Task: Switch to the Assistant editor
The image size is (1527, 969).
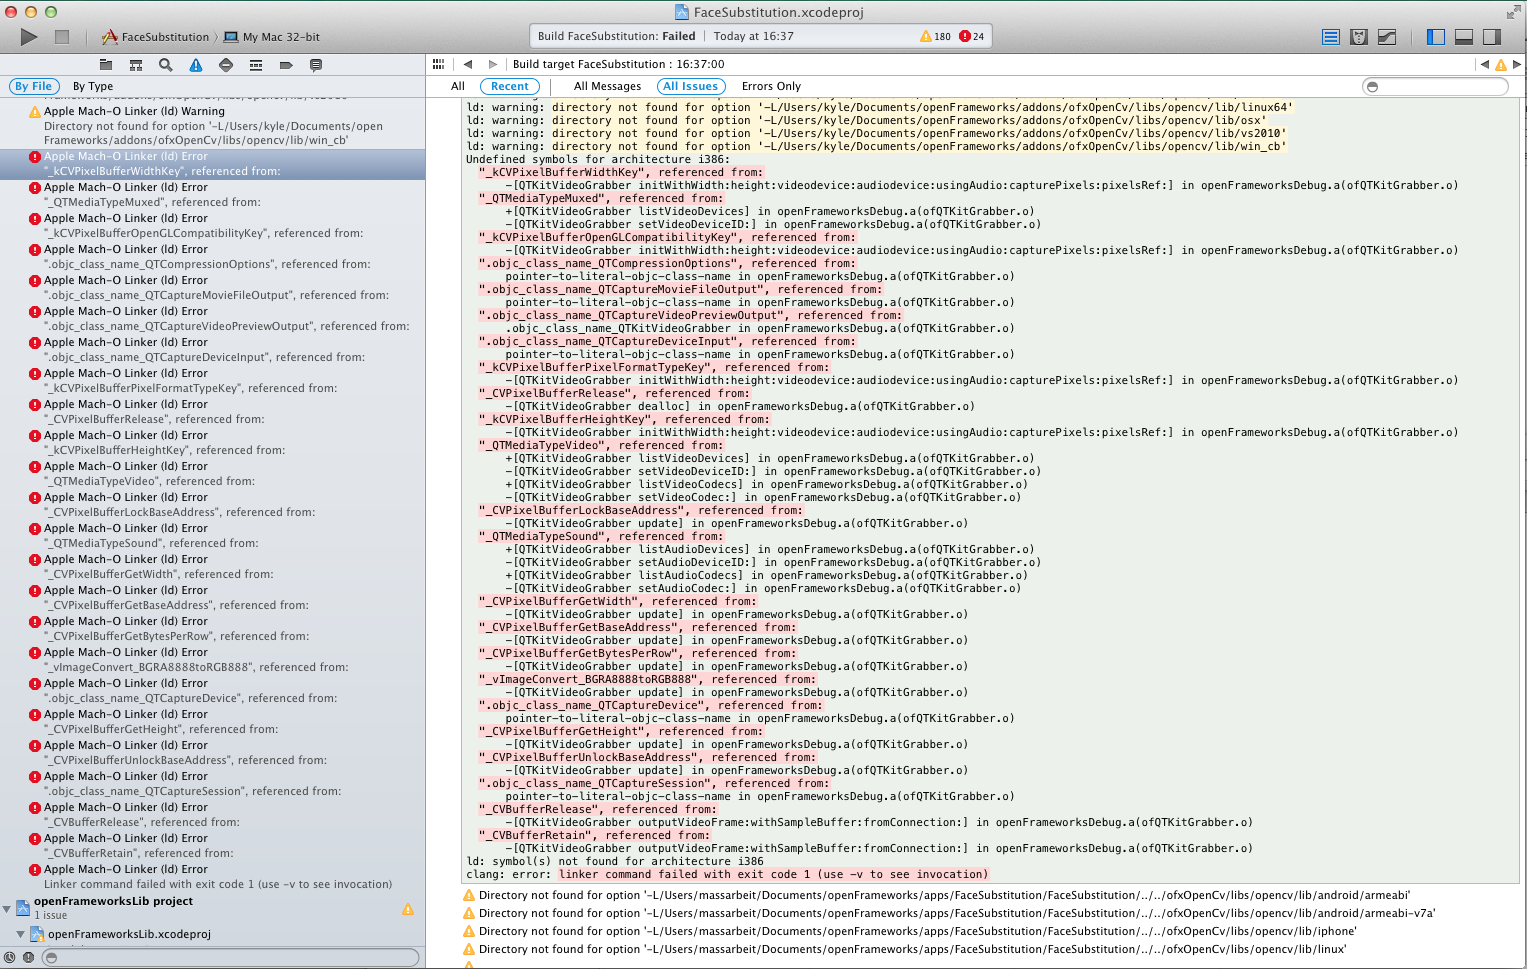Action: coord(1359,37)
